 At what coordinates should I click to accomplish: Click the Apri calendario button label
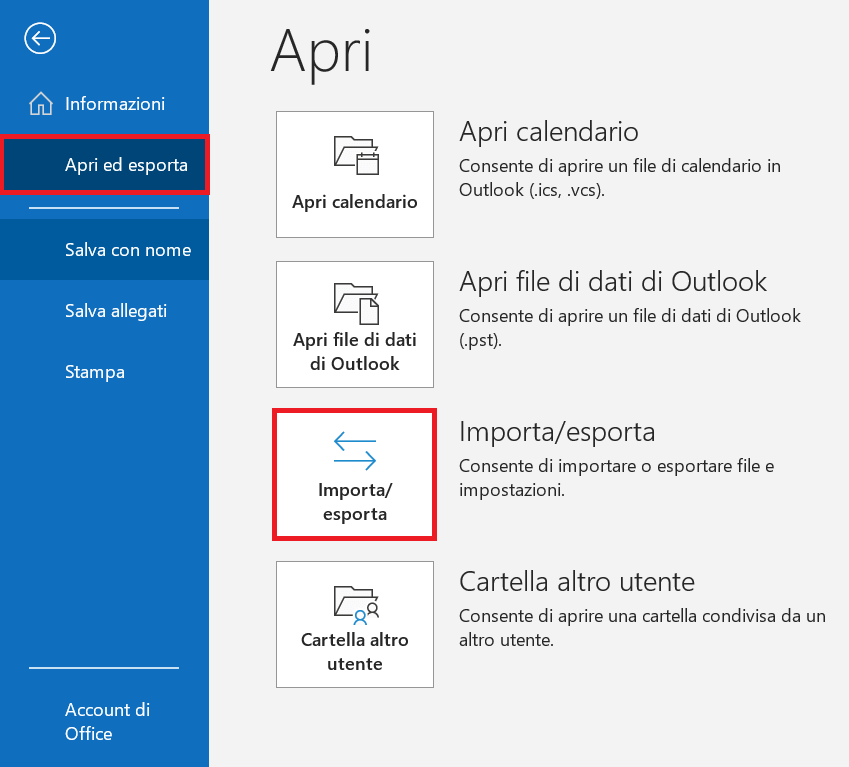click(355, 202)
